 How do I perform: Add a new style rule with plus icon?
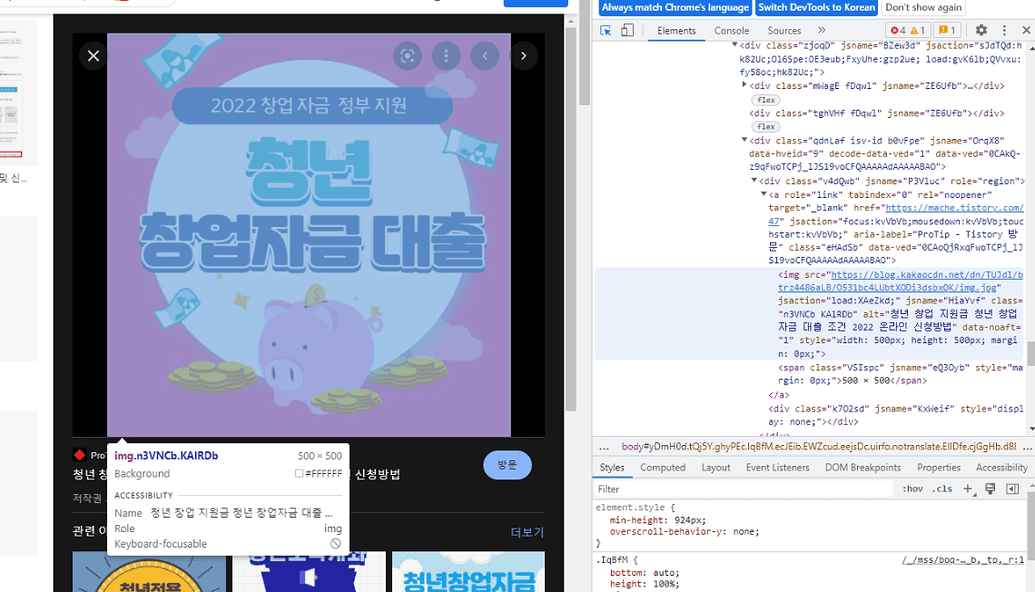coord(968,489)
